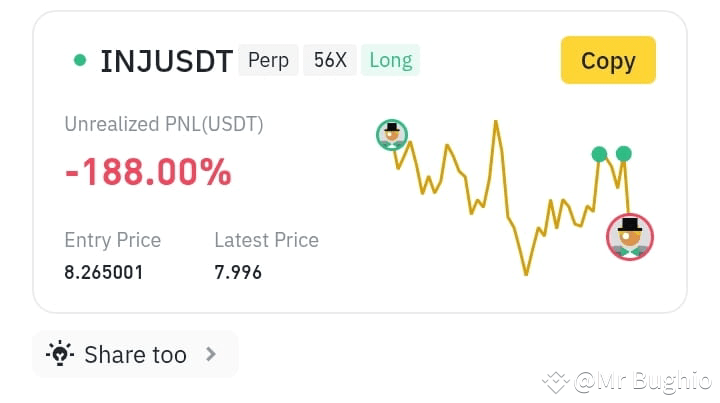The image size is (720, 403).
Task: Click the second green dot marker on chart
Action: tap(623, 154)
